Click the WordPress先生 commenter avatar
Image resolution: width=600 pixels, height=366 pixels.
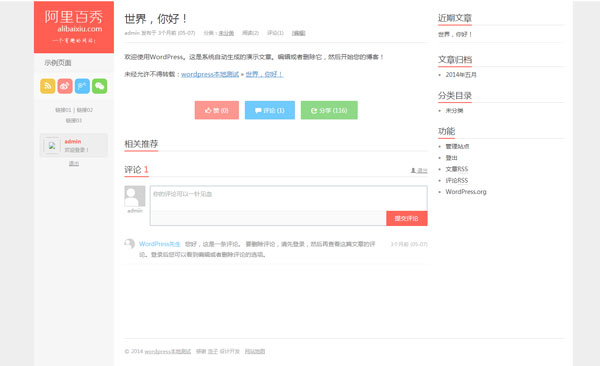[x=130, y=244]
